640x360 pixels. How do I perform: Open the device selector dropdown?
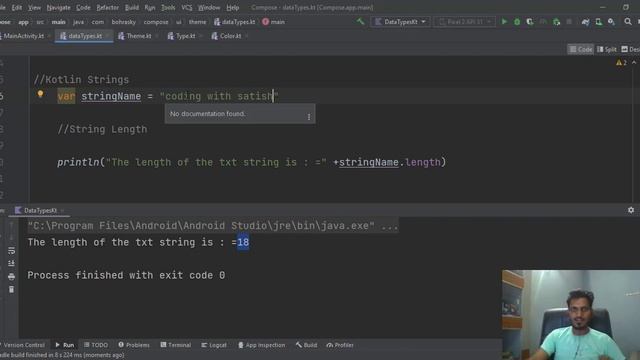[464, 22]
